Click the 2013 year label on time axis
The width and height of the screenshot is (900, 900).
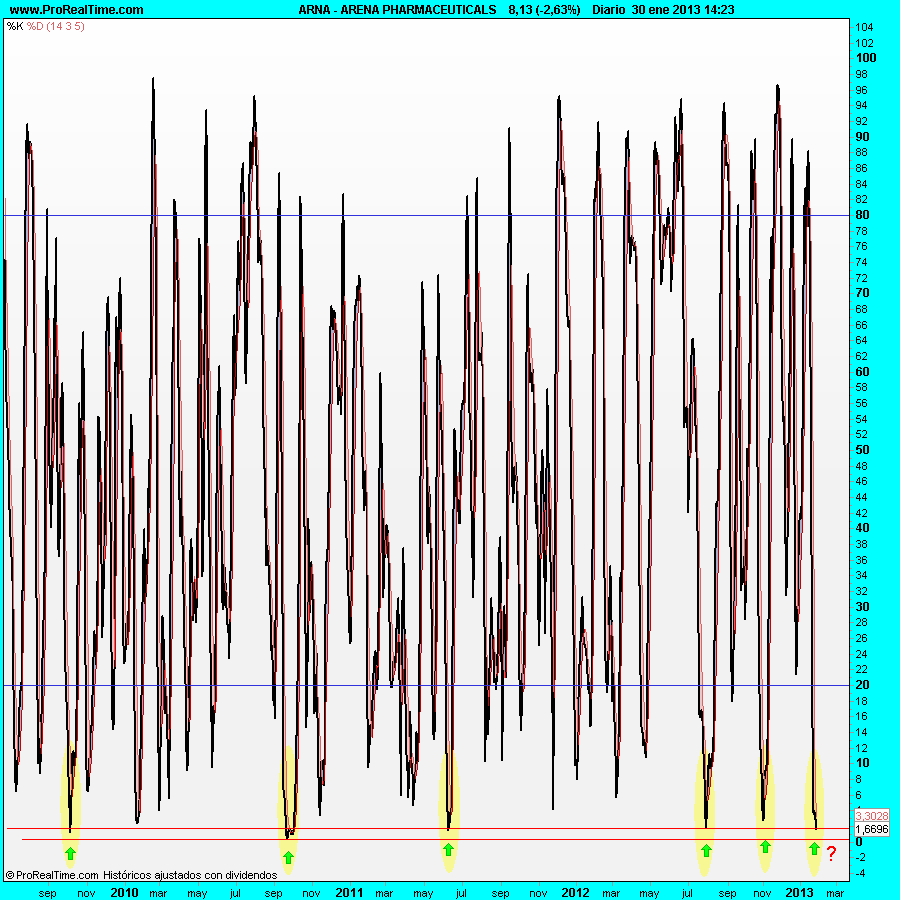[799, 893]
